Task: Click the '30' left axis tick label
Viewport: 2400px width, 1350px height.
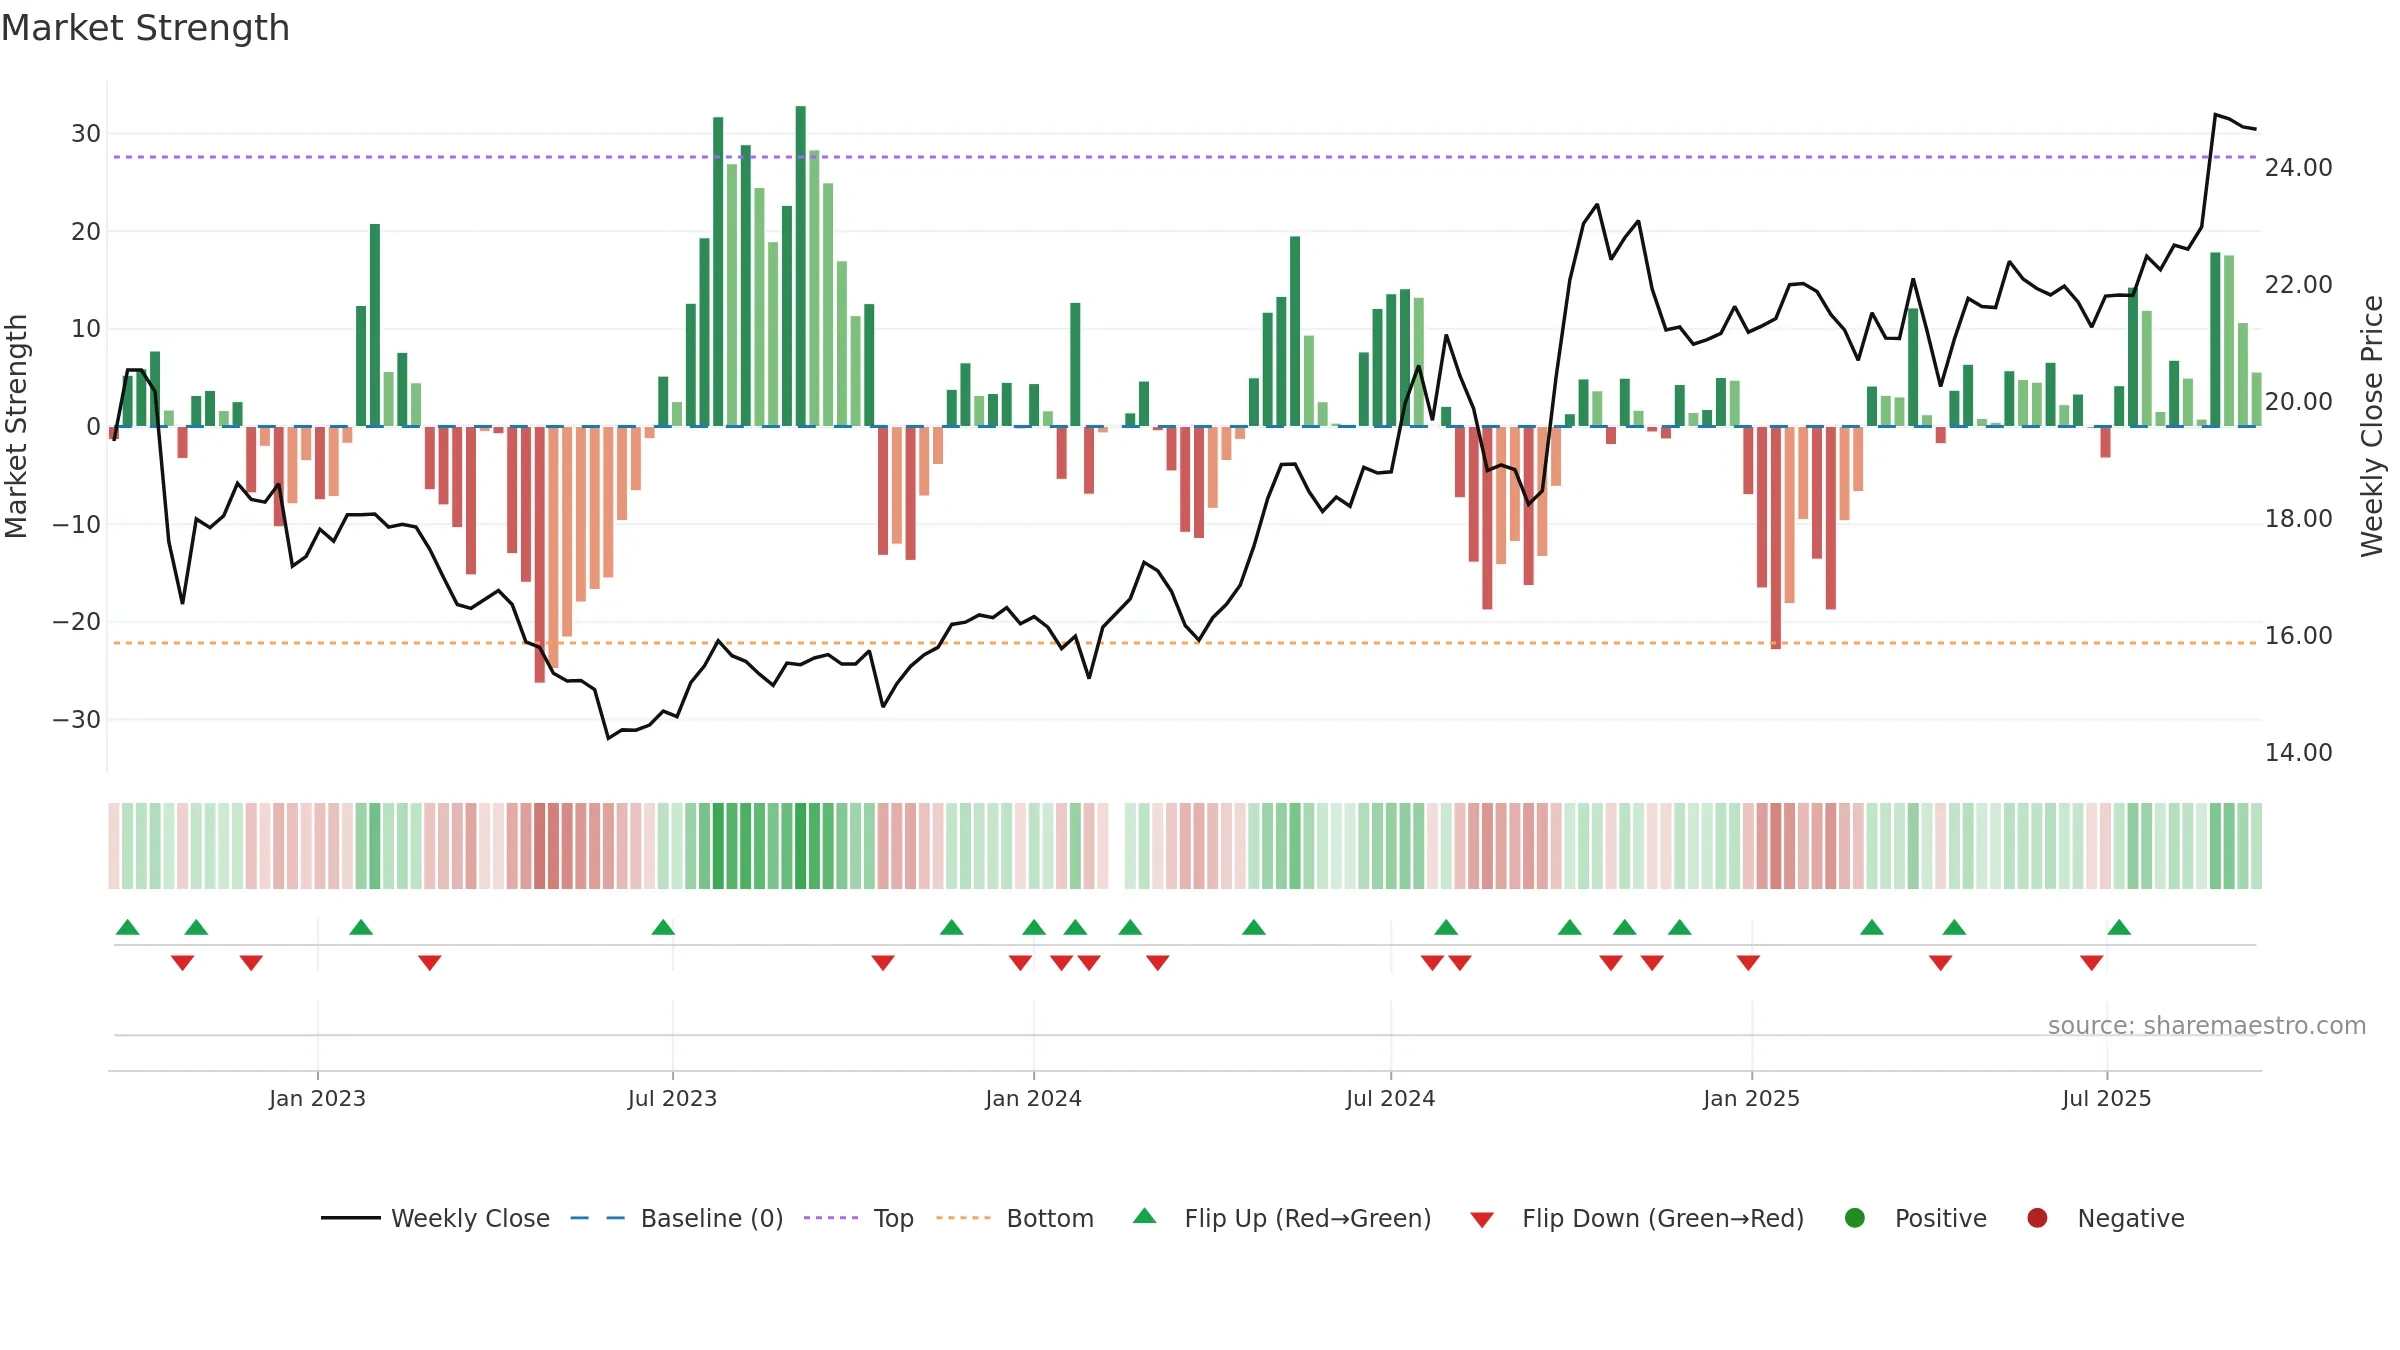Action: (x=86, y=134)
